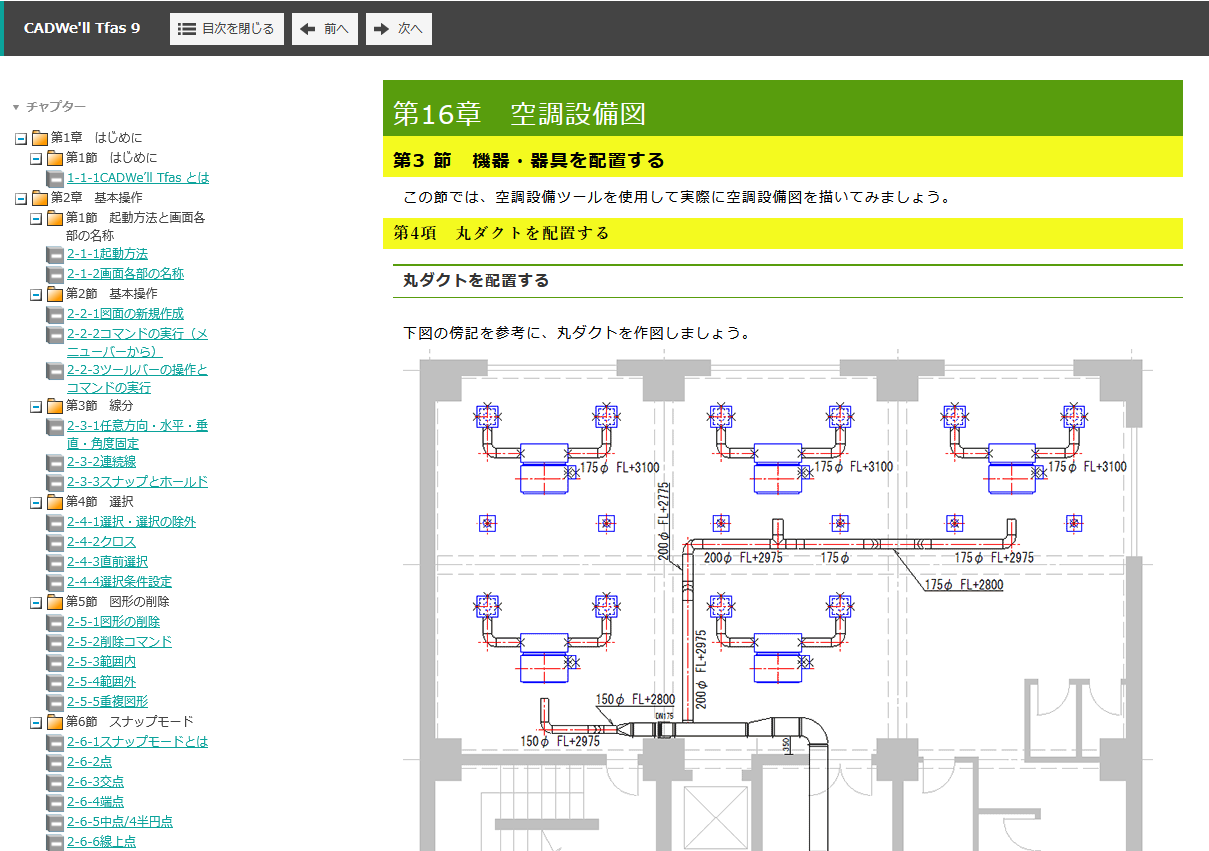Open the 2-2-1図面の新規作成 topic

tap(125, 314)
